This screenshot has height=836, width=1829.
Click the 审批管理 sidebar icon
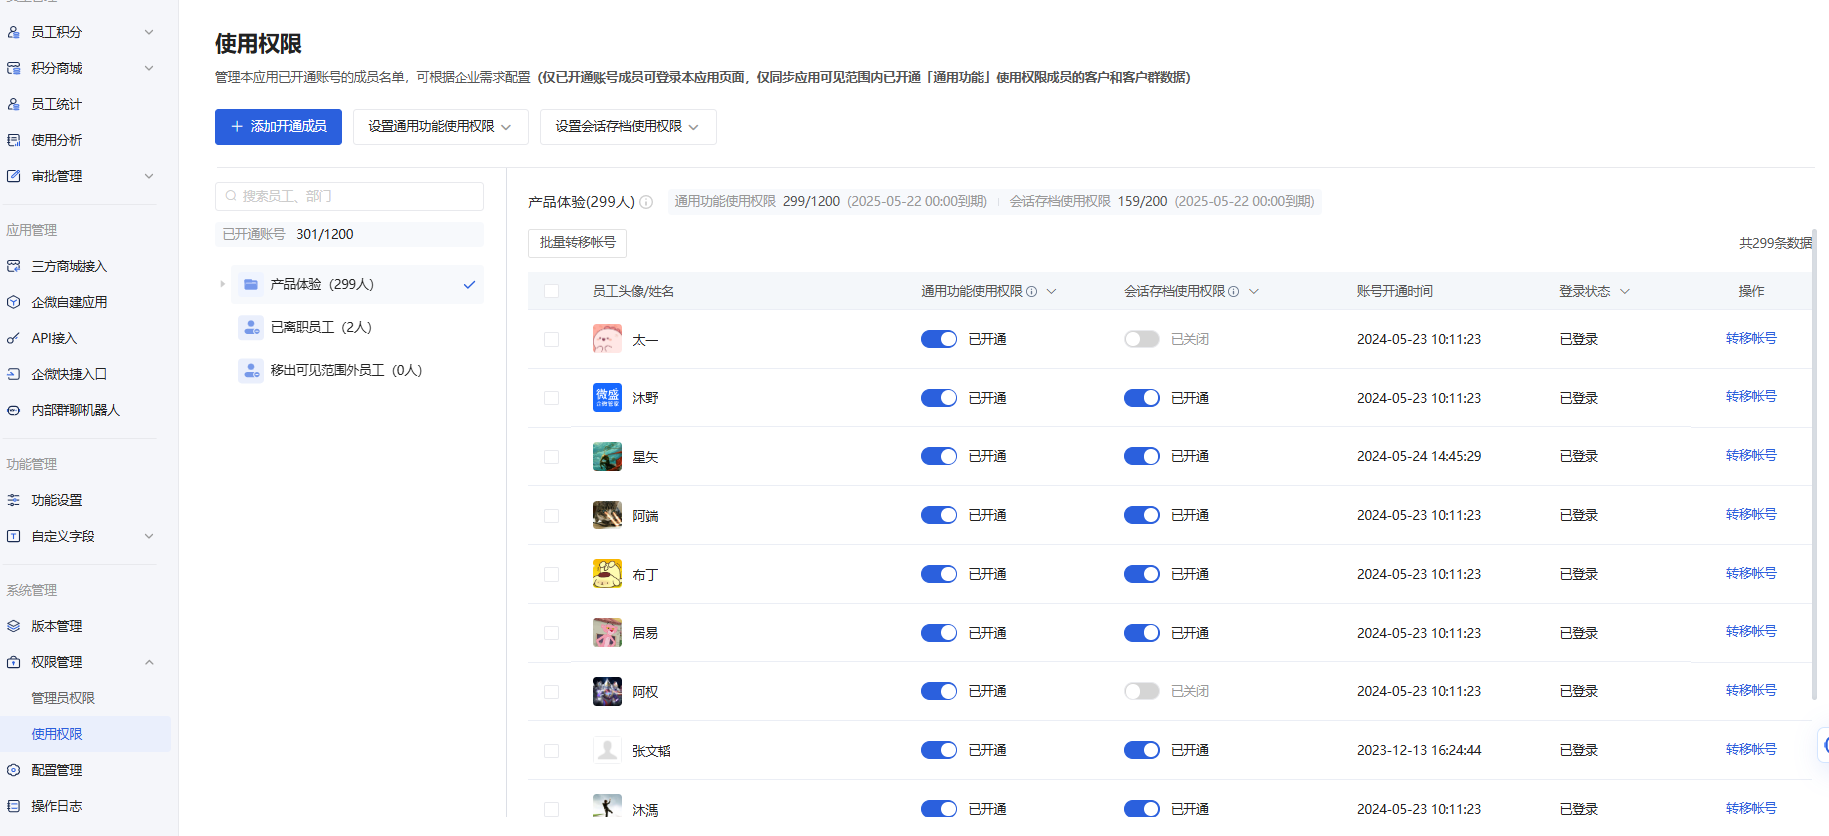(x=14, y=176)
